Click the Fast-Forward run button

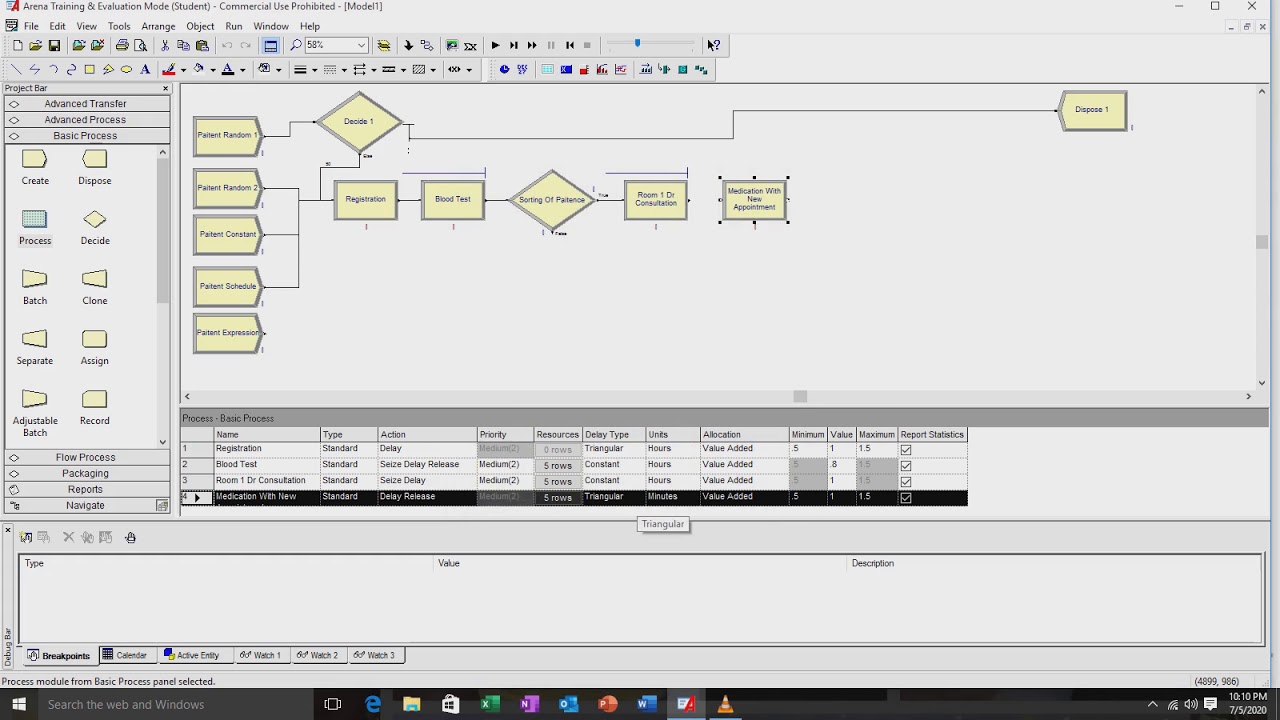point(532,45)
